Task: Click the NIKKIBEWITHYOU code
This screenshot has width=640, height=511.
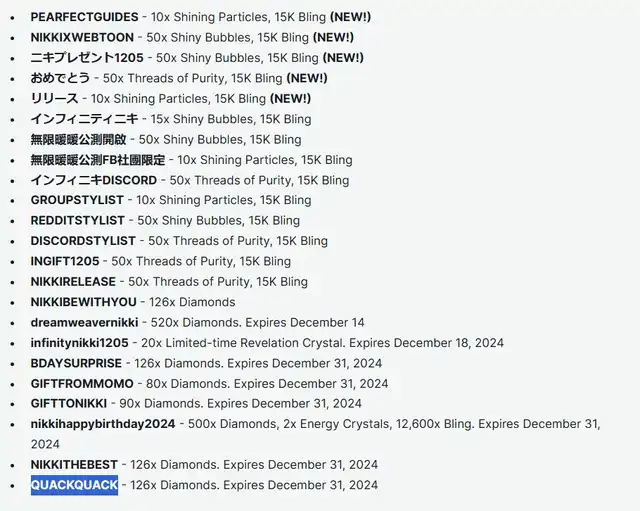Action: pyautogui.click(x=84, y=302)
